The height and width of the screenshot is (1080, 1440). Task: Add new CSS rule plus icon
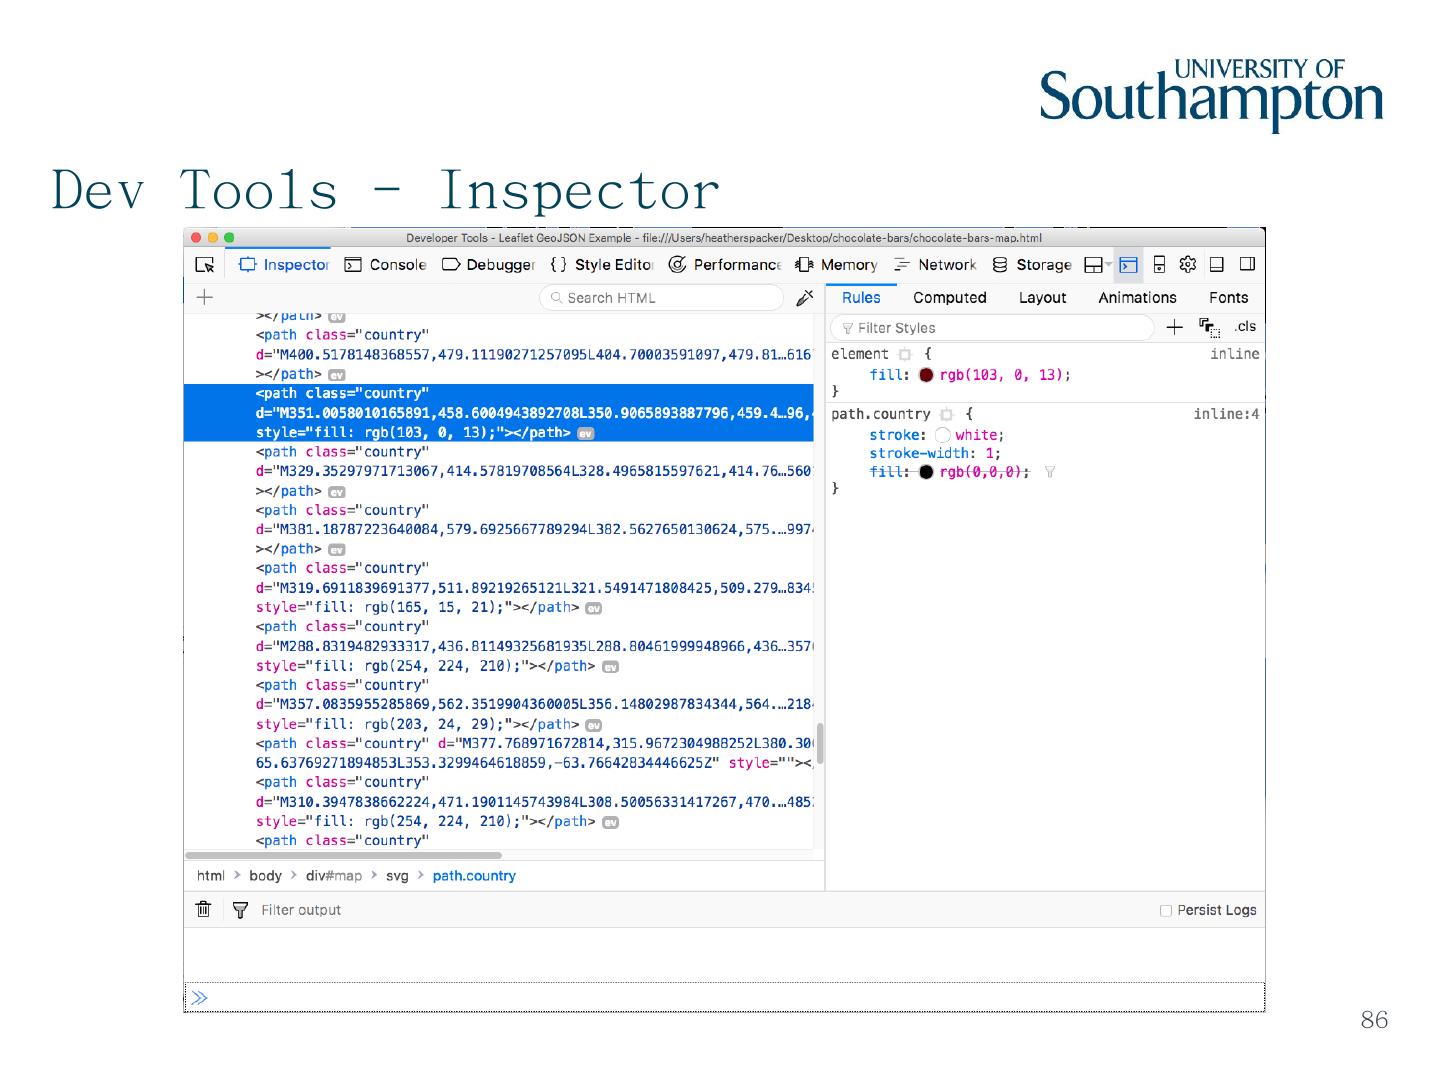[x=1174, y=327]
